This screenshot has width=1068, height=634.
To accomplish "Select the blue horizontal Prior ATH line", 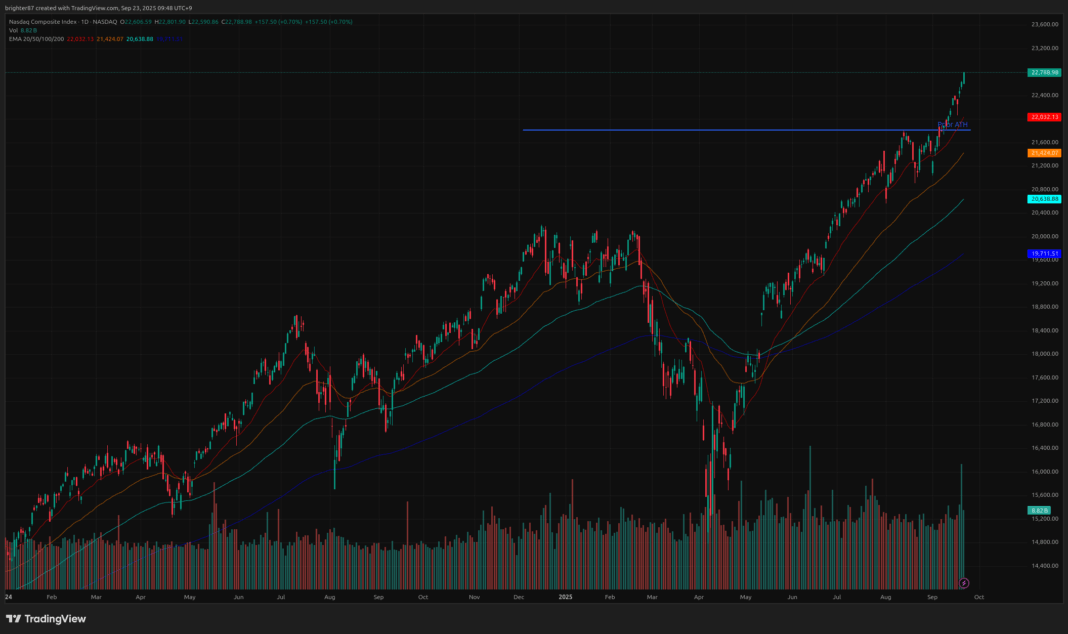I will click(700, 130).
